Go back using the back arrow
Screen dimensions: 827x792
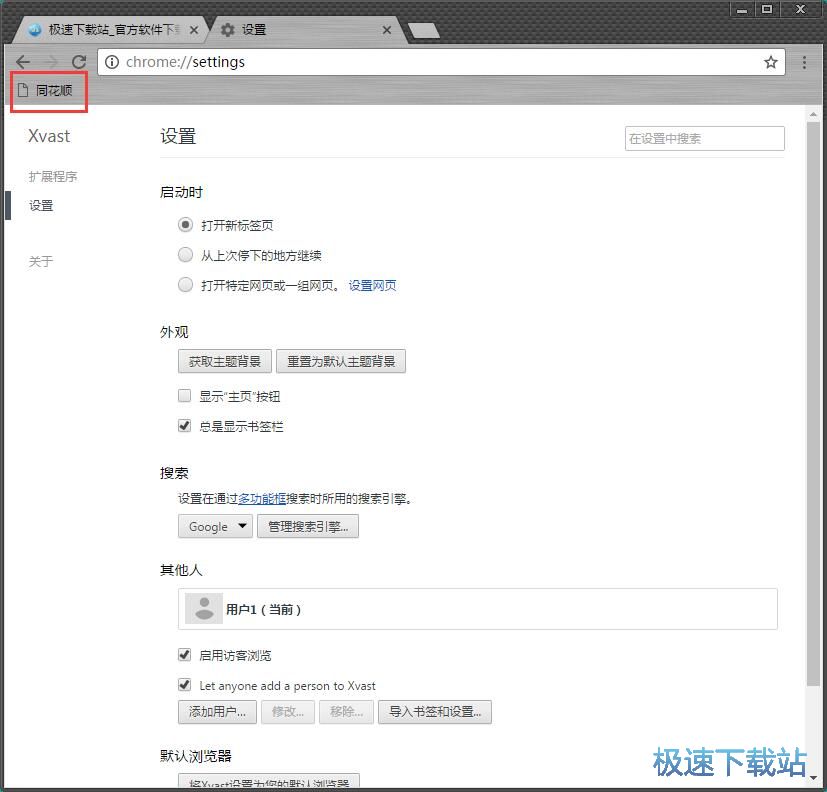click(x=23, y=62)
